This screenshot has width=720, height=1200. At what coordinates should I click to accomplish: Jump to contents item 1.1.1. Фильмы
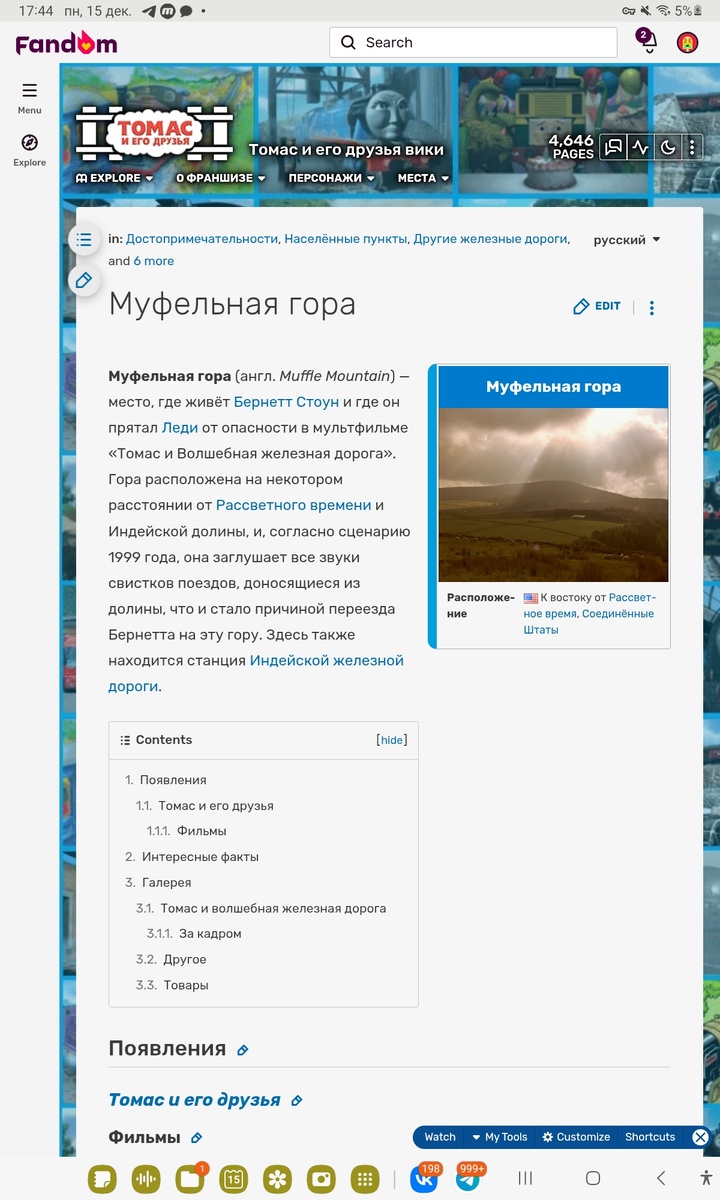pyautogui.click(x=187, y=831)
